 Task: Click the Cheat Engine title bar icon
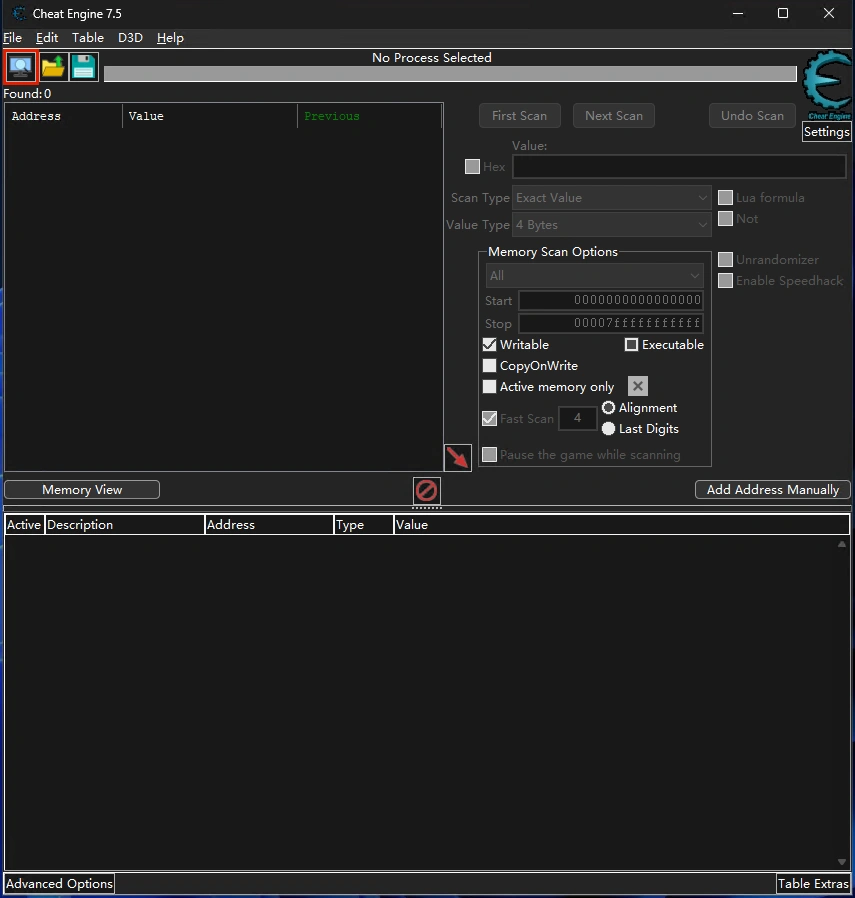(x=19, y=13)
